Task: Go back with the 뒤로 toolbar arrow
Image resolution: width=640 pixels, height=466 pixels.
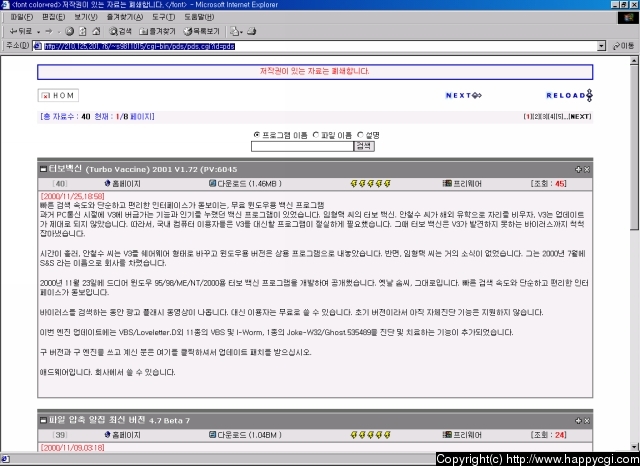Action: (x=20, y=31)
